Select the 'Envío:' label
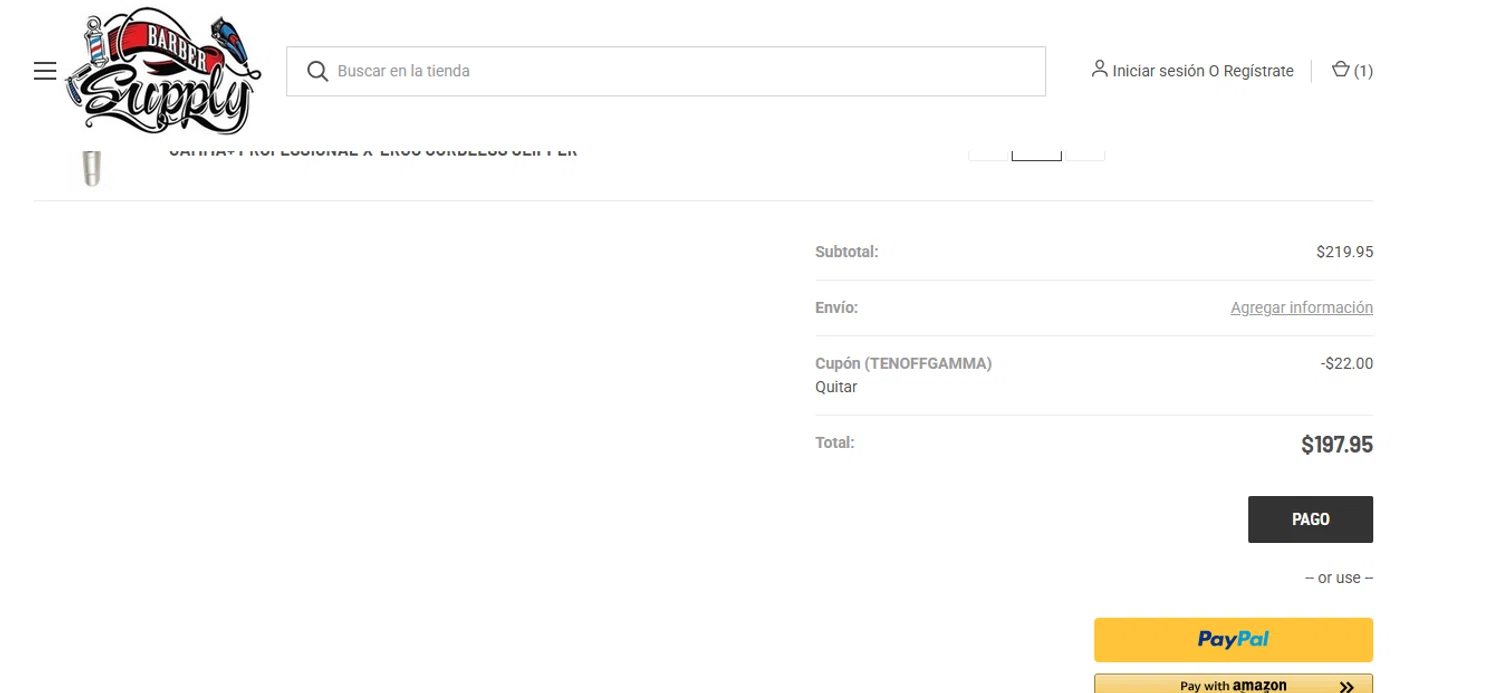This screenshot has height=693, width=1500. (836, 308)
